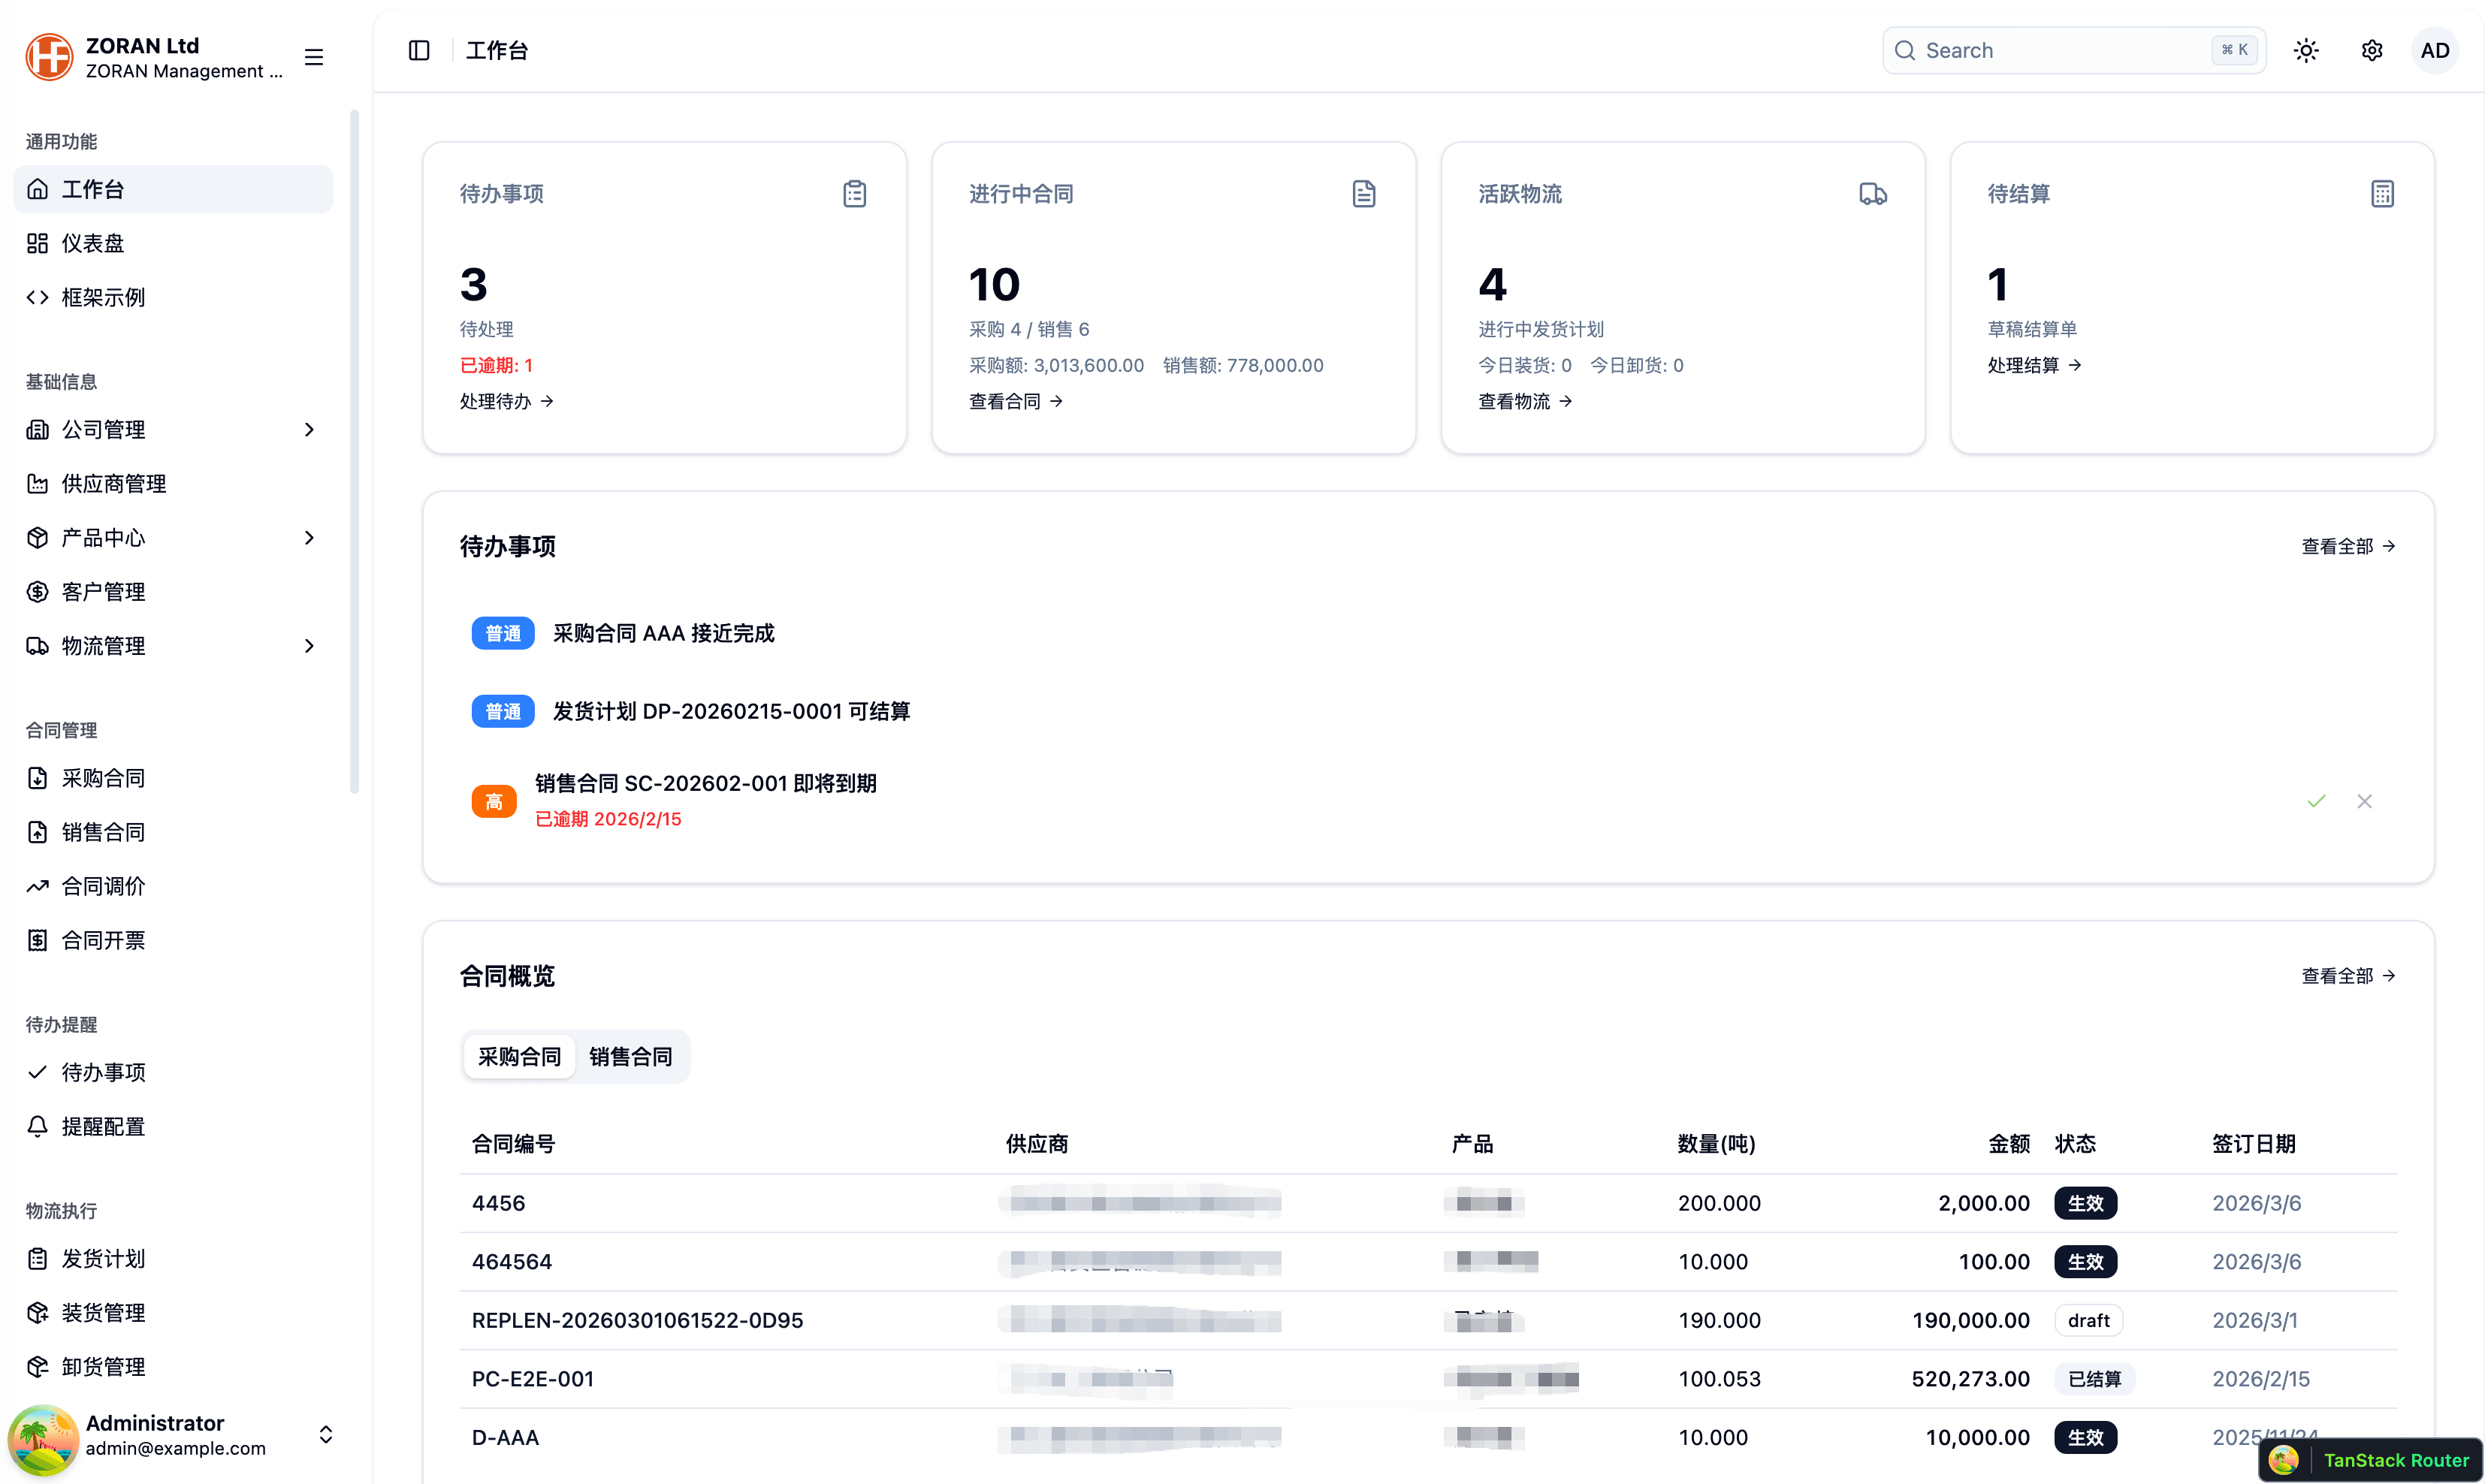Open 框架示例 in the sidebar
This screenshot has height=1484, width=2485.
point(102,297)
